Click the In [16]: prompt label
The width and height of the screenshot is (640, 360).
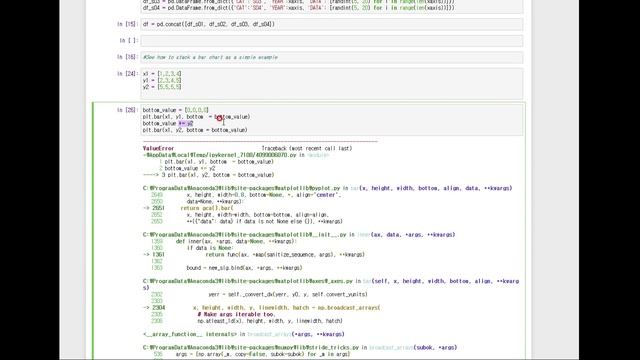[127, 57]
